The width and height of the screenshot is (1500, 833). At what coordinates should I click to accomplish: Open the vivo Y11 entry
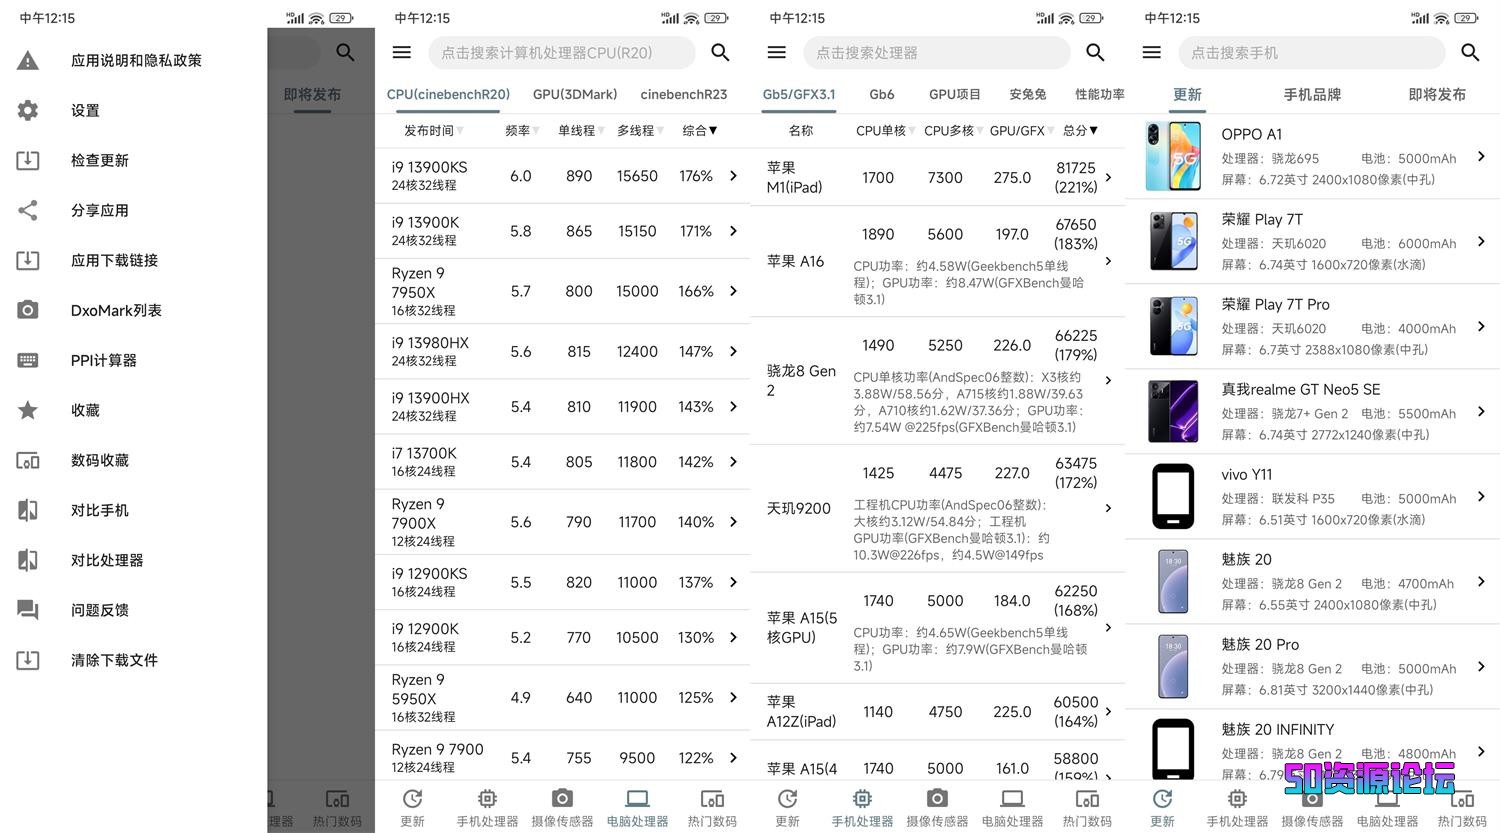[x=1312, y=496]
